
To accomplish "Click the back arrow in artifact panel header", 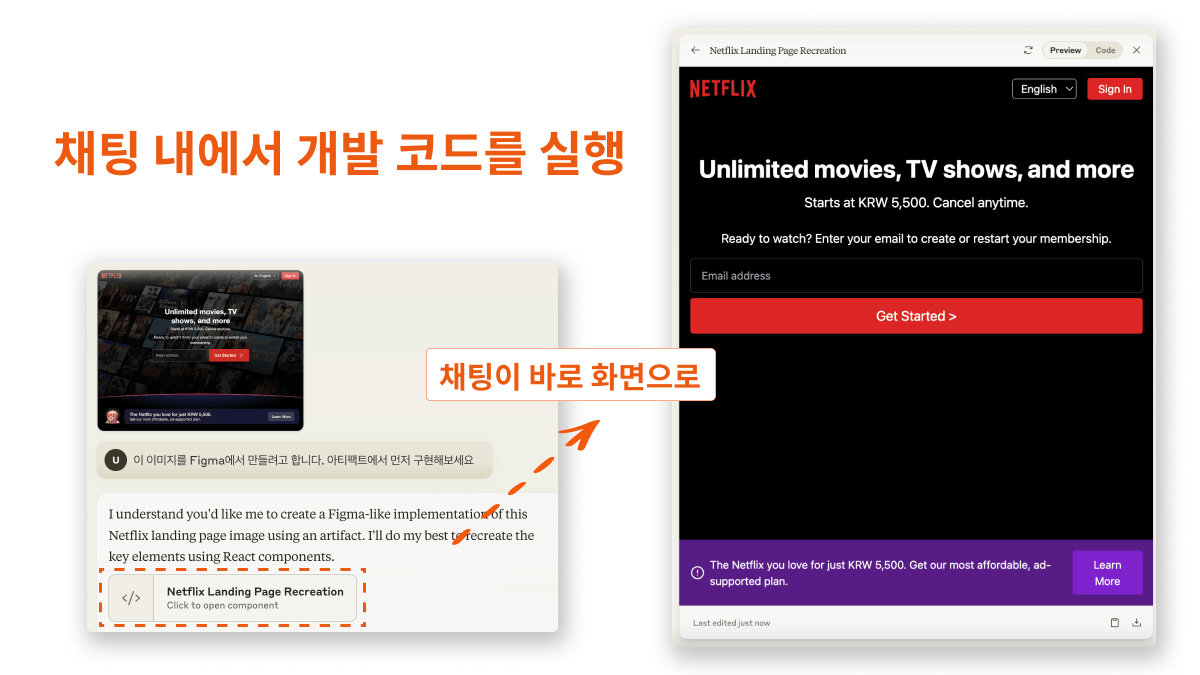I will click(x=696, y=50).
